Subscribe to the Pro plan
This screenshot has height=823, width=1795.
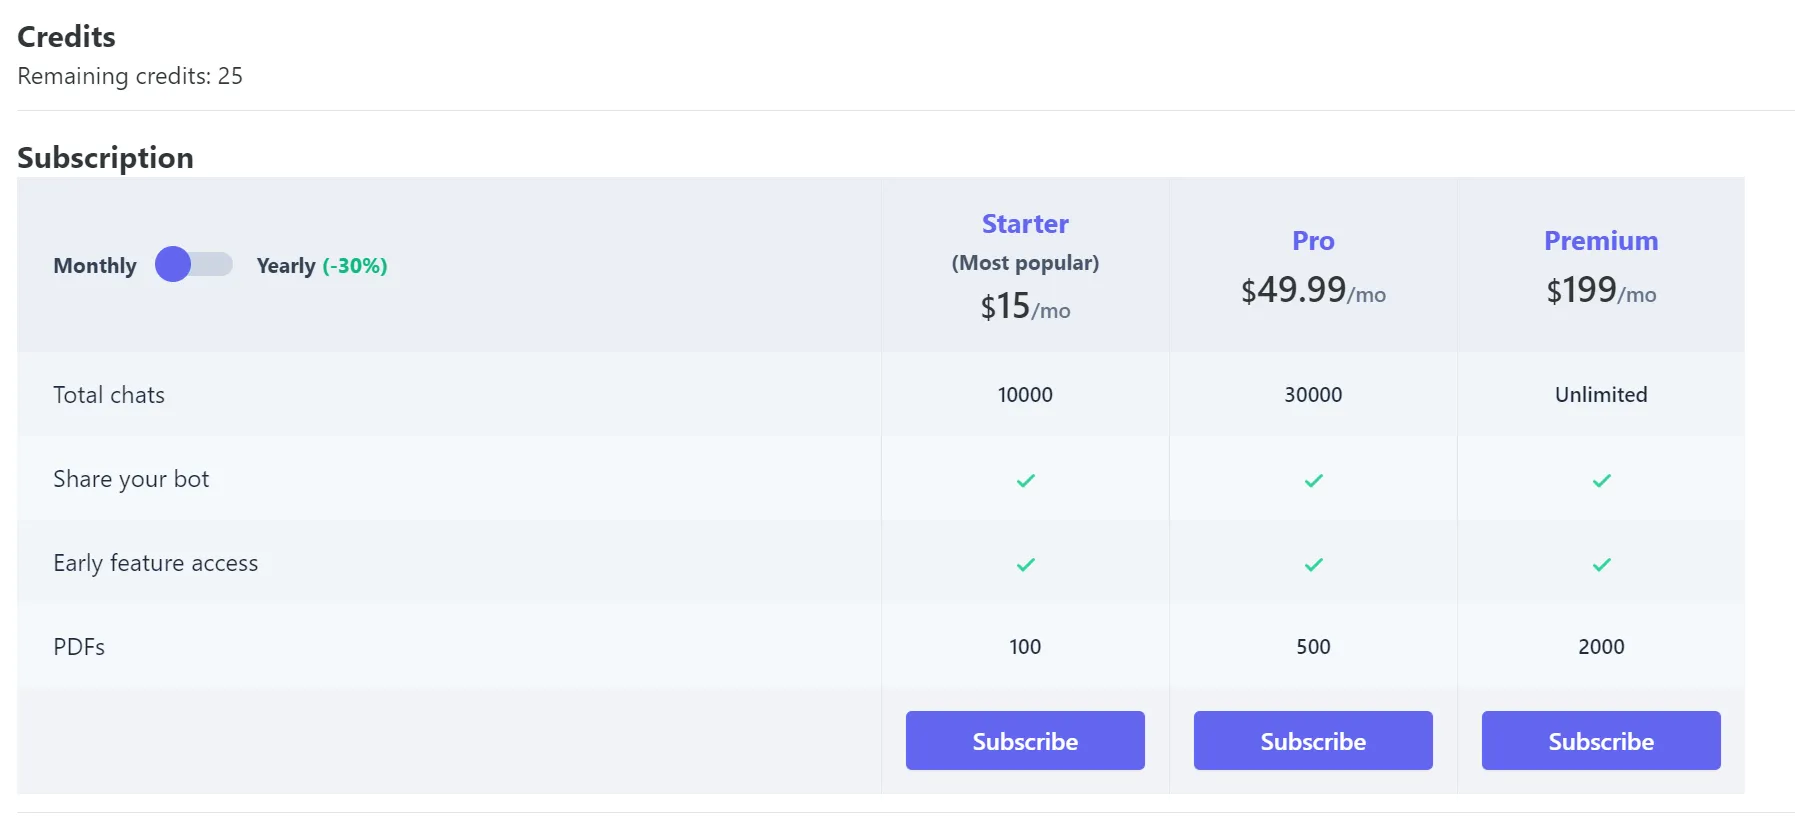tap(1313, 741)
